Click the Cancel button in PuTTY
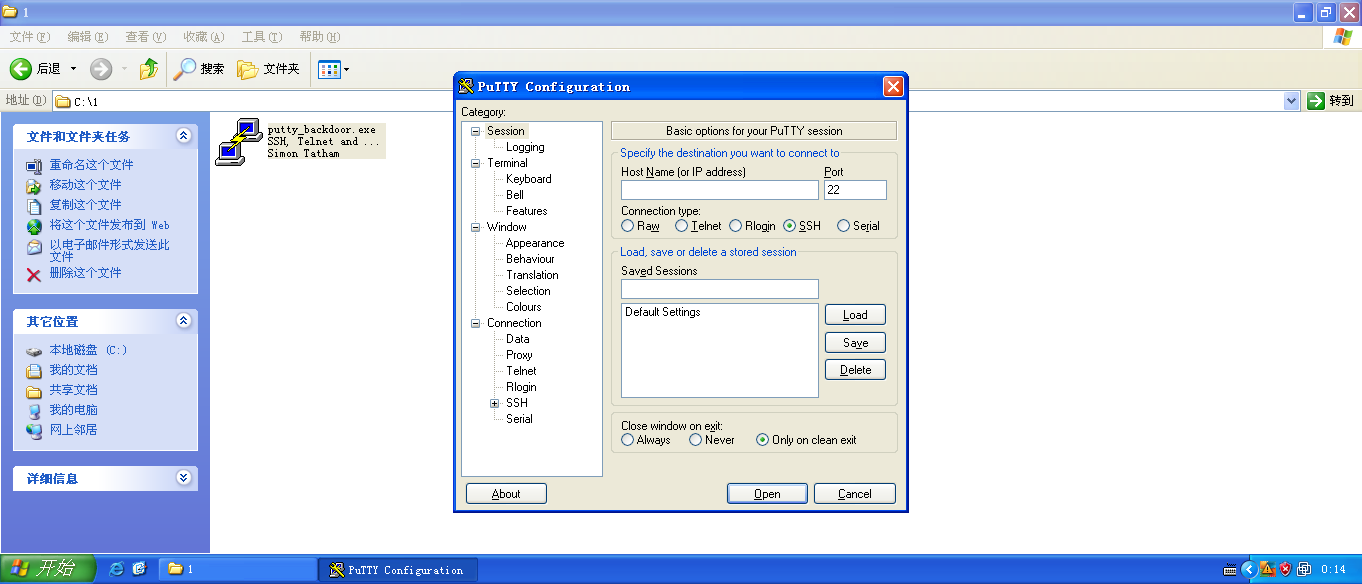Viewport: 1362px width, 584px height. coord(855,494)
